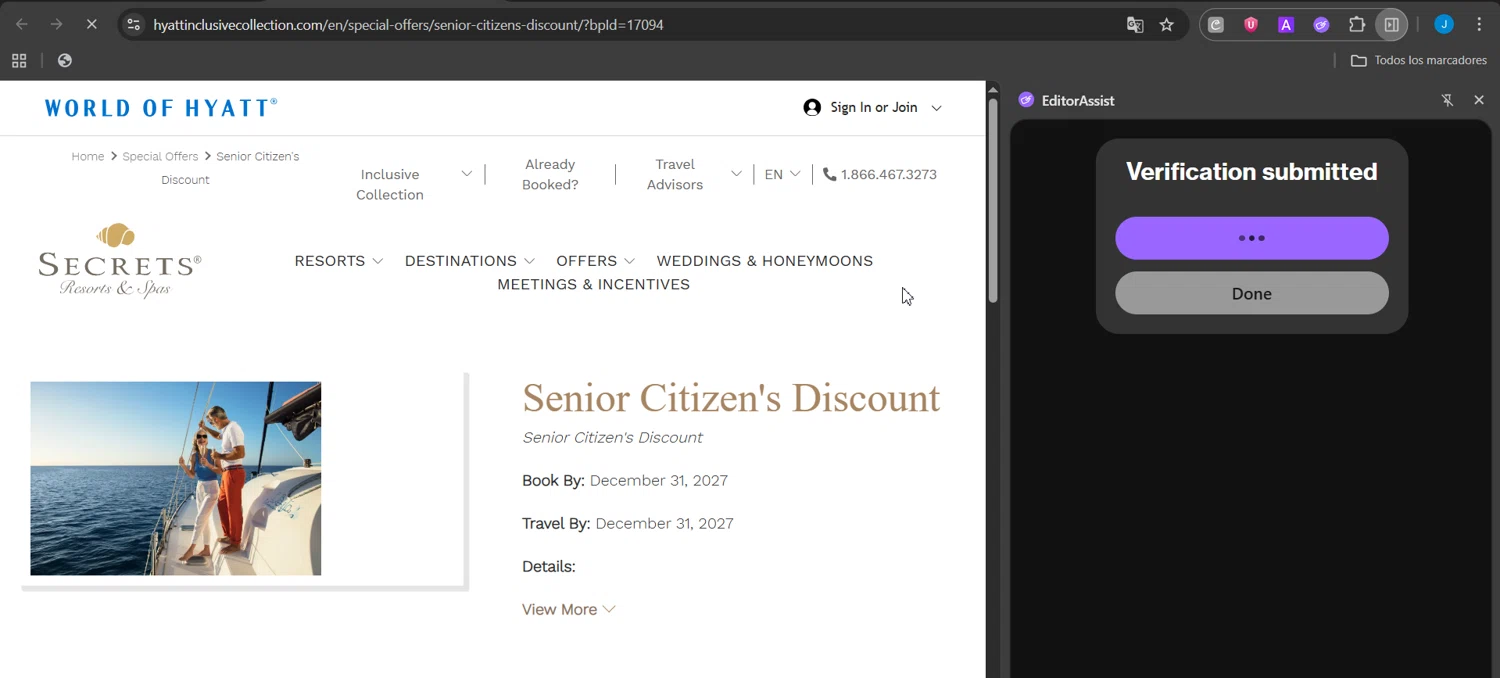This screenshot has width=1500, height=678.
Task: Open the EN language selector
Action: 782,174
